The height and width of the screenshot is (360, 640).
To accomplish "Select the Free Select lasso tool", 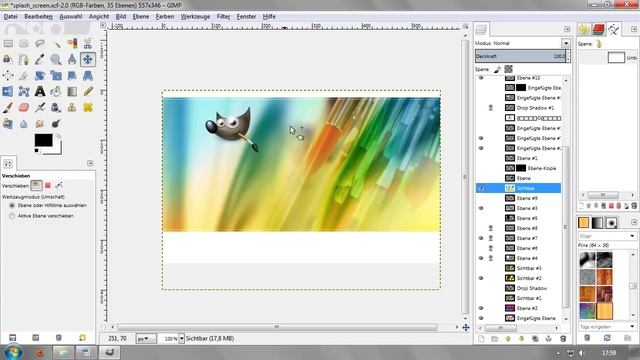I will click(40, 43).
